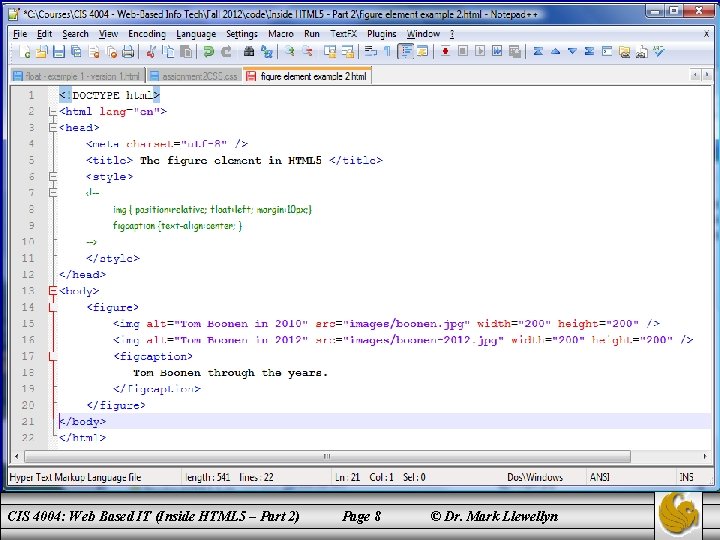Paste with the clipboard icon

coord(186,52)
